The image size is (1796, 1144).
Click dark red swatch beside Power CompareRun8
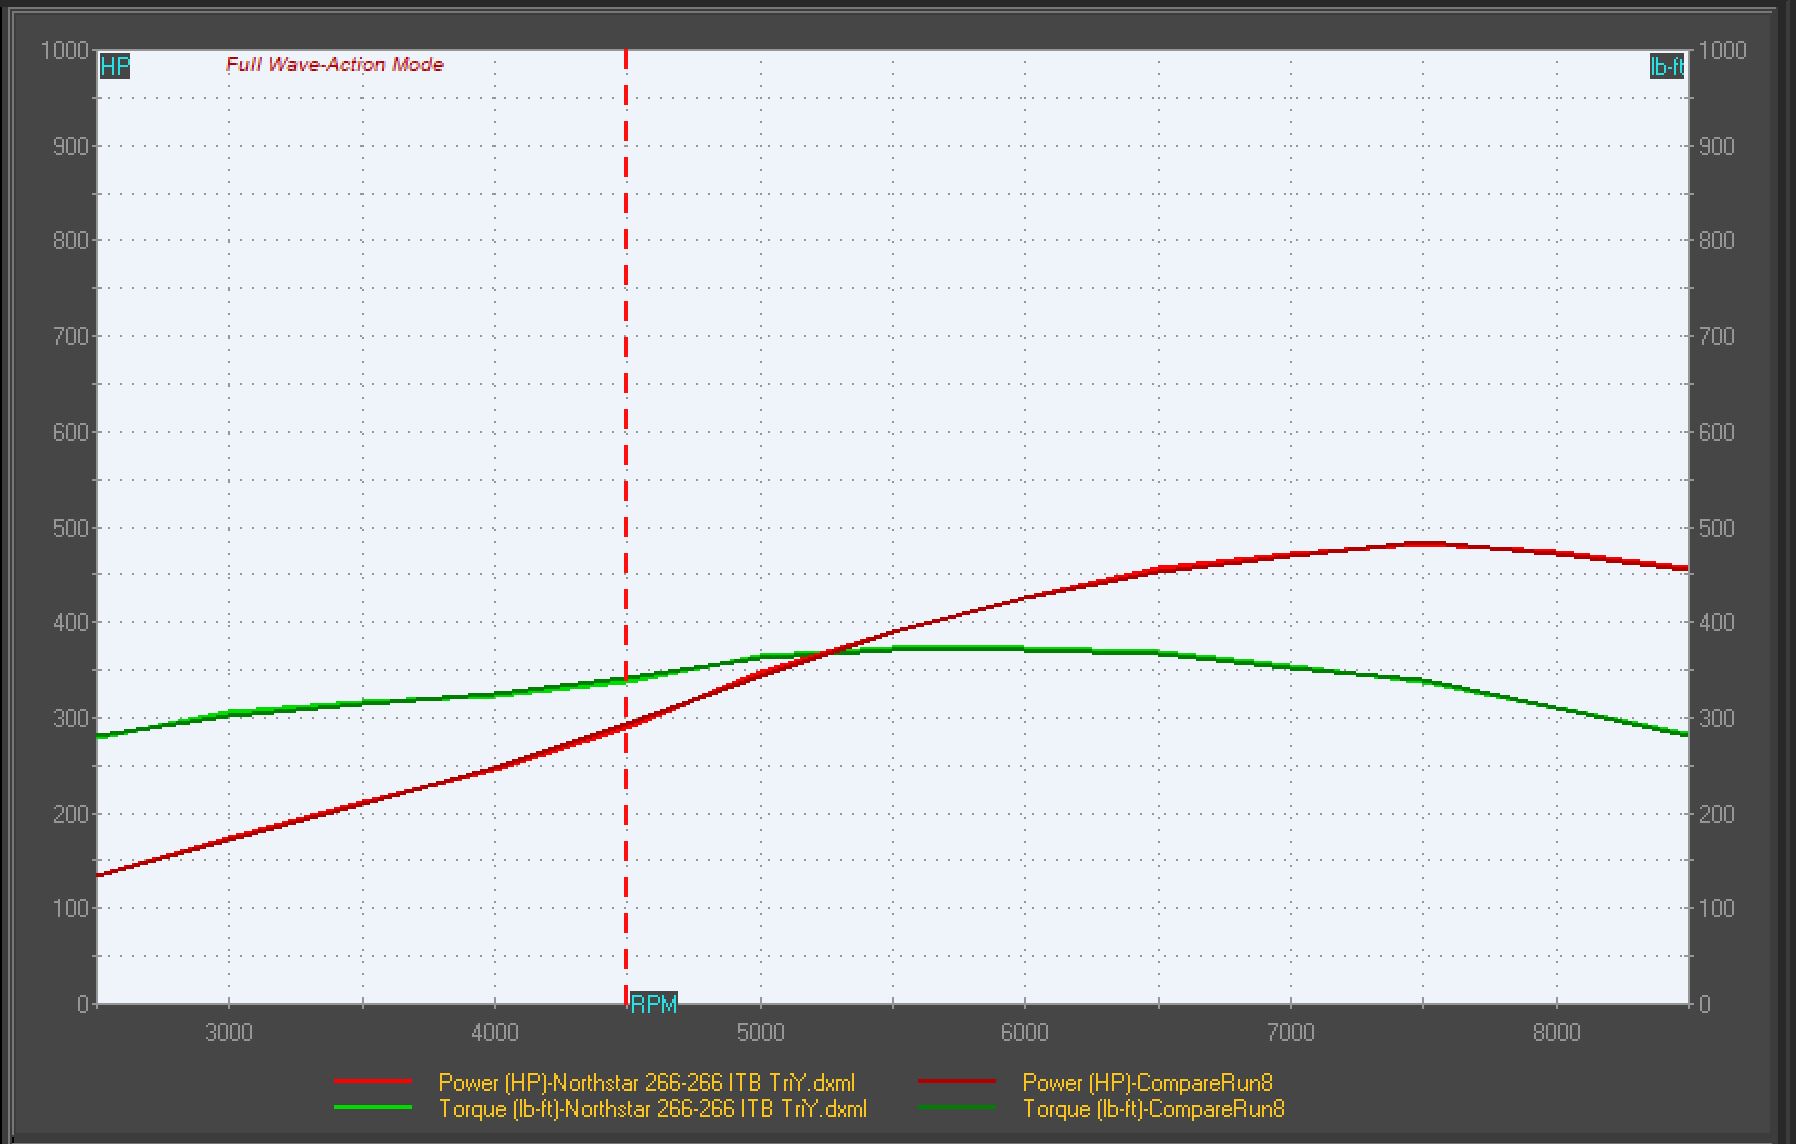tap(957, 1082)
